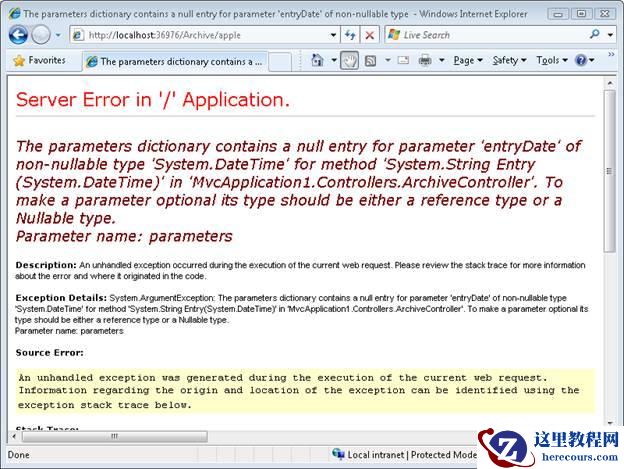This screenshot has width=624, height=469.
Task: Open the Favorites star button
Action: point(39,60)
